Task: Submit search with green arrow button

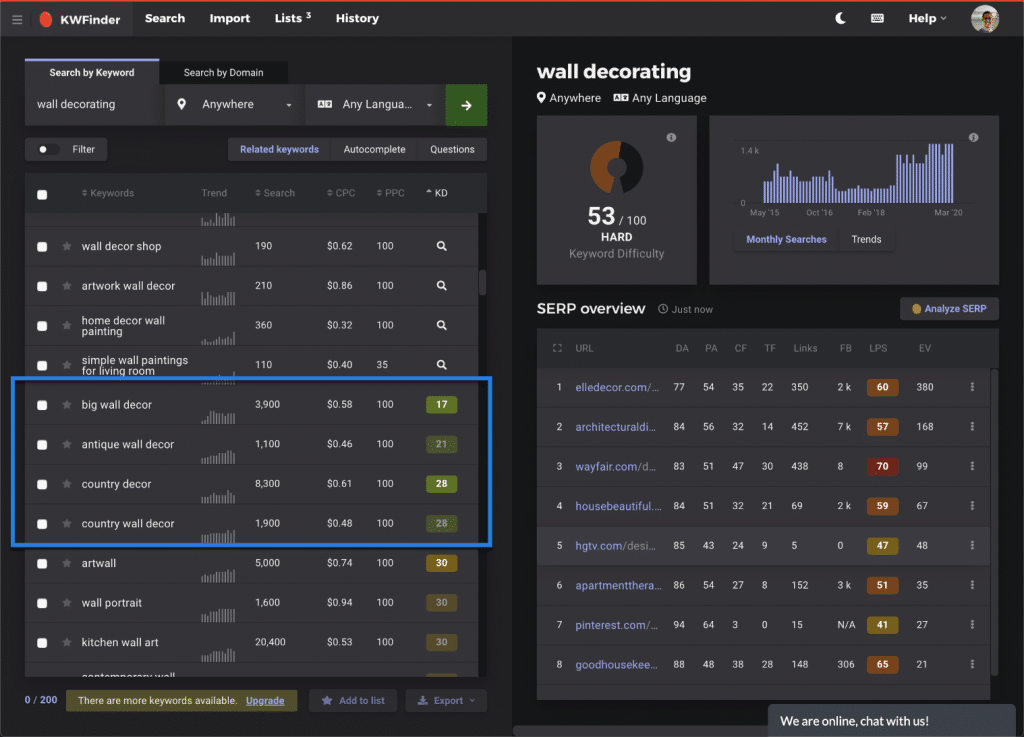Action: coord(466,104)
